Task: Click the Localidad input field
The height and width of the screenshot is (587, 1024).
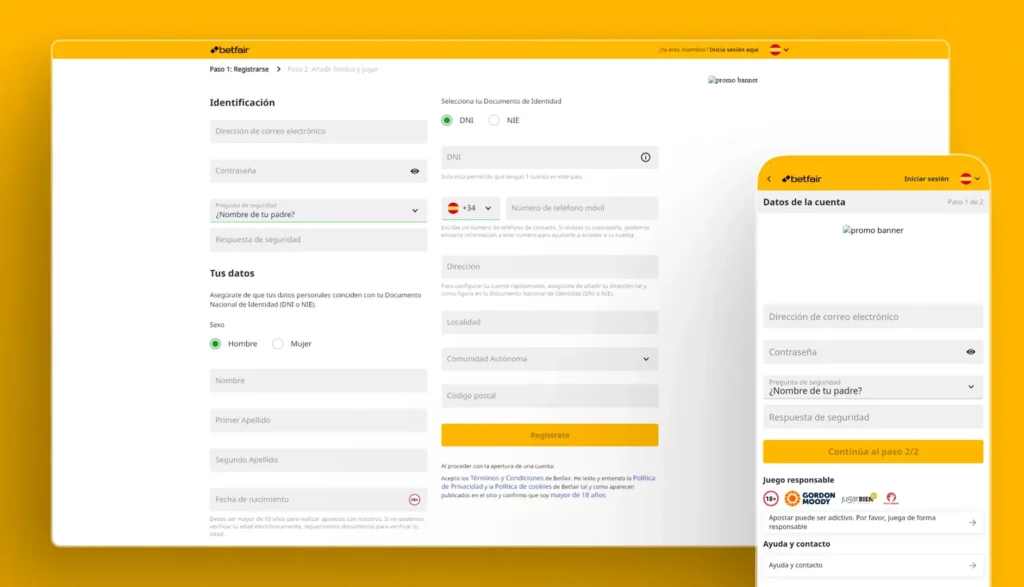Action: [x=549, y=322]
